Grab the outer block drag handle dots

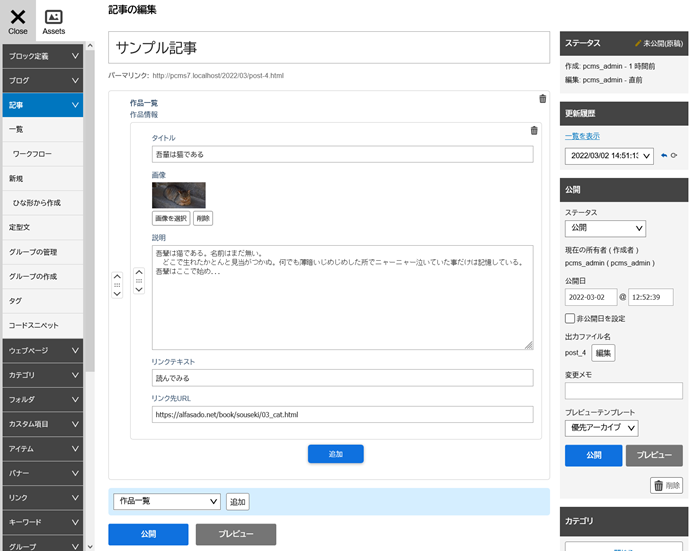point(117,285)
